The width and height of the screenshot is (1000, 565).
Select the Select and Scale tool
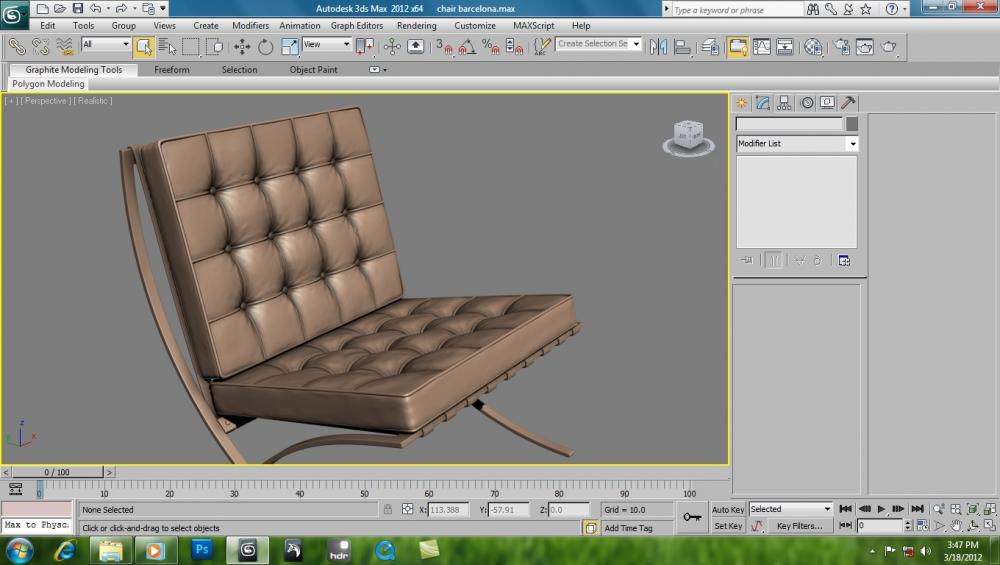coord(290,47)
